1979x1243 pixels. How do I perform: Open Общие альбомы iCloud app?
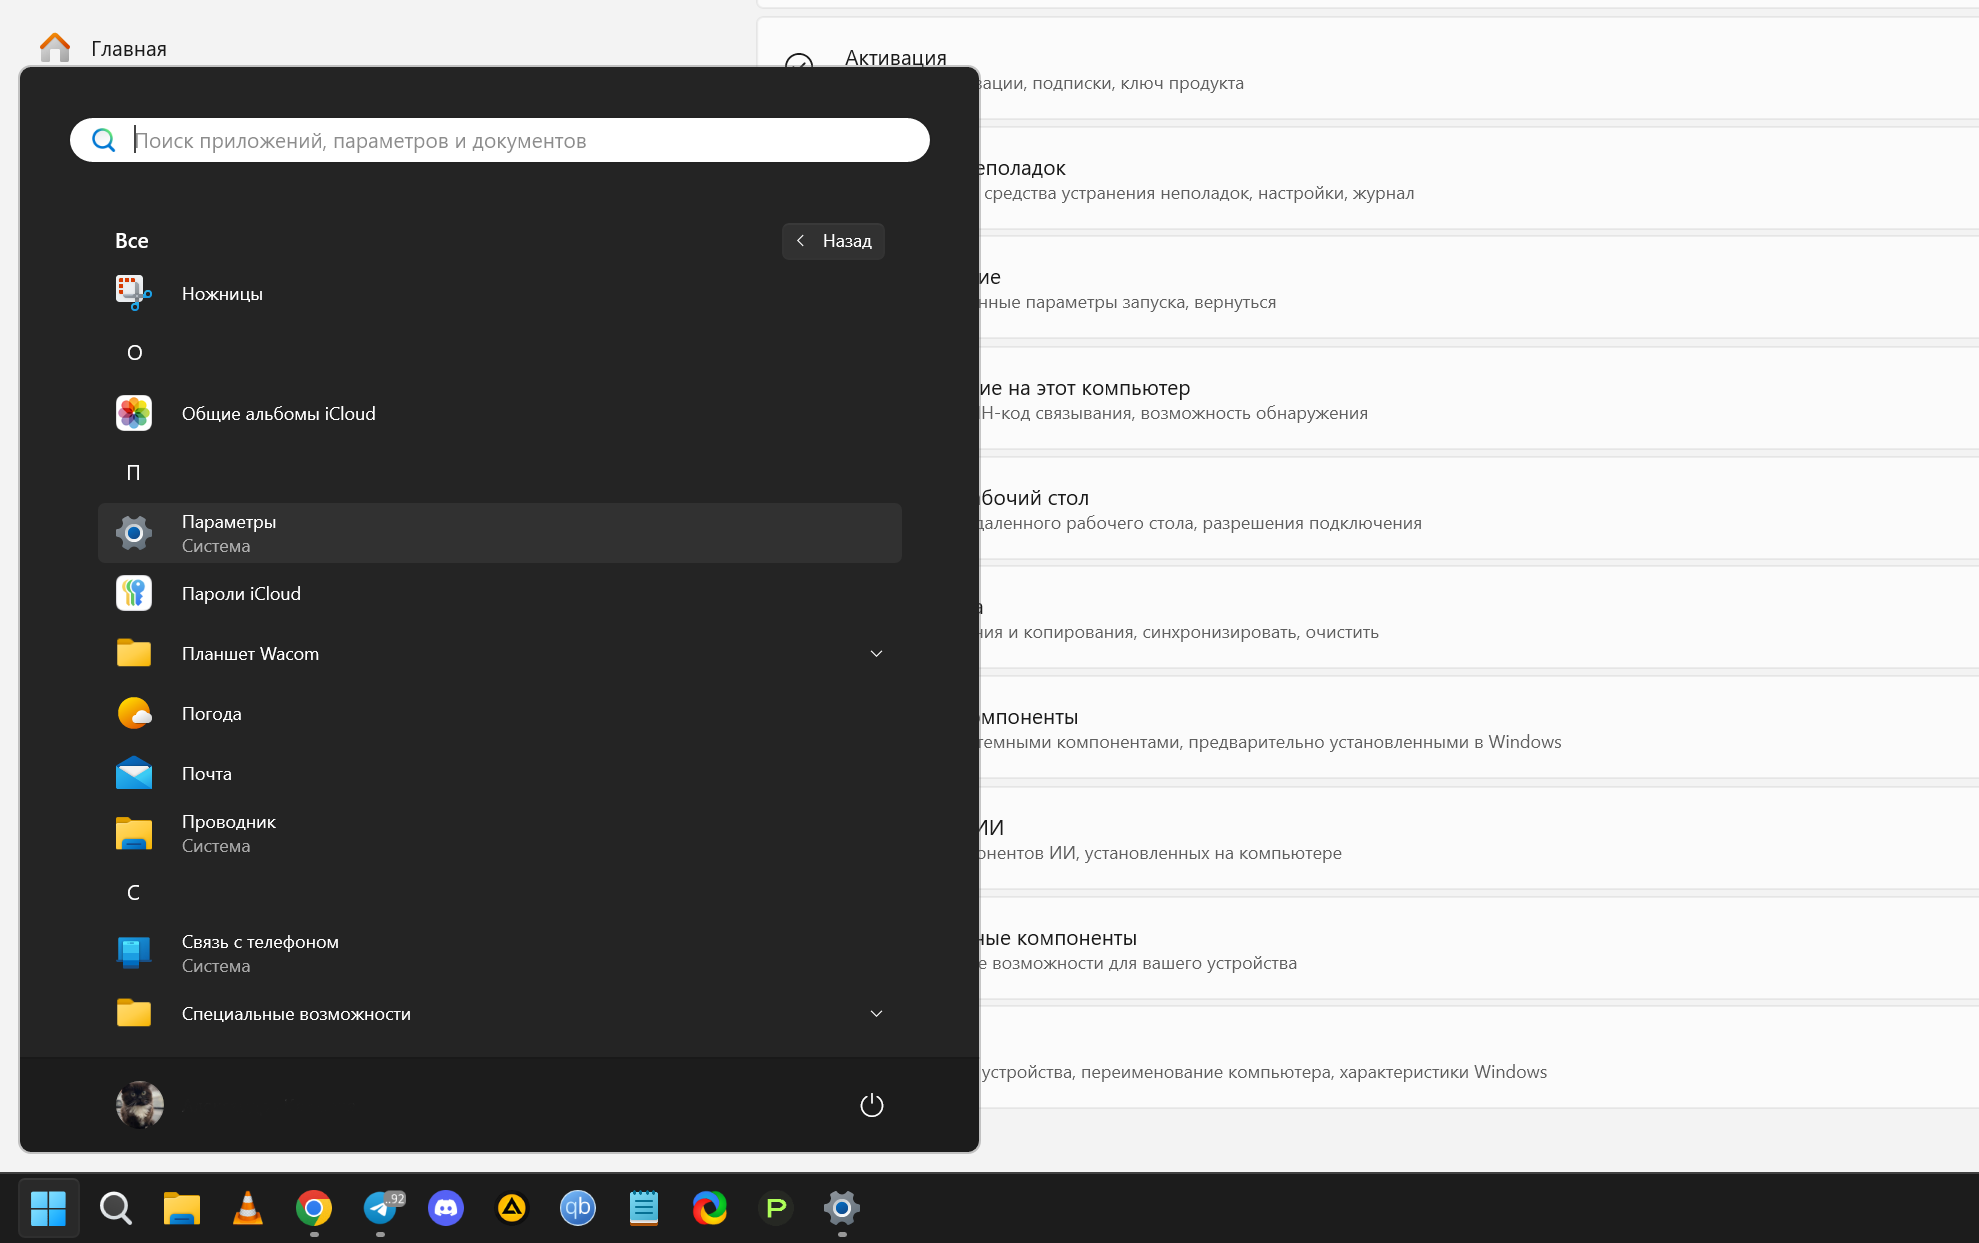(x=278, y=414)
